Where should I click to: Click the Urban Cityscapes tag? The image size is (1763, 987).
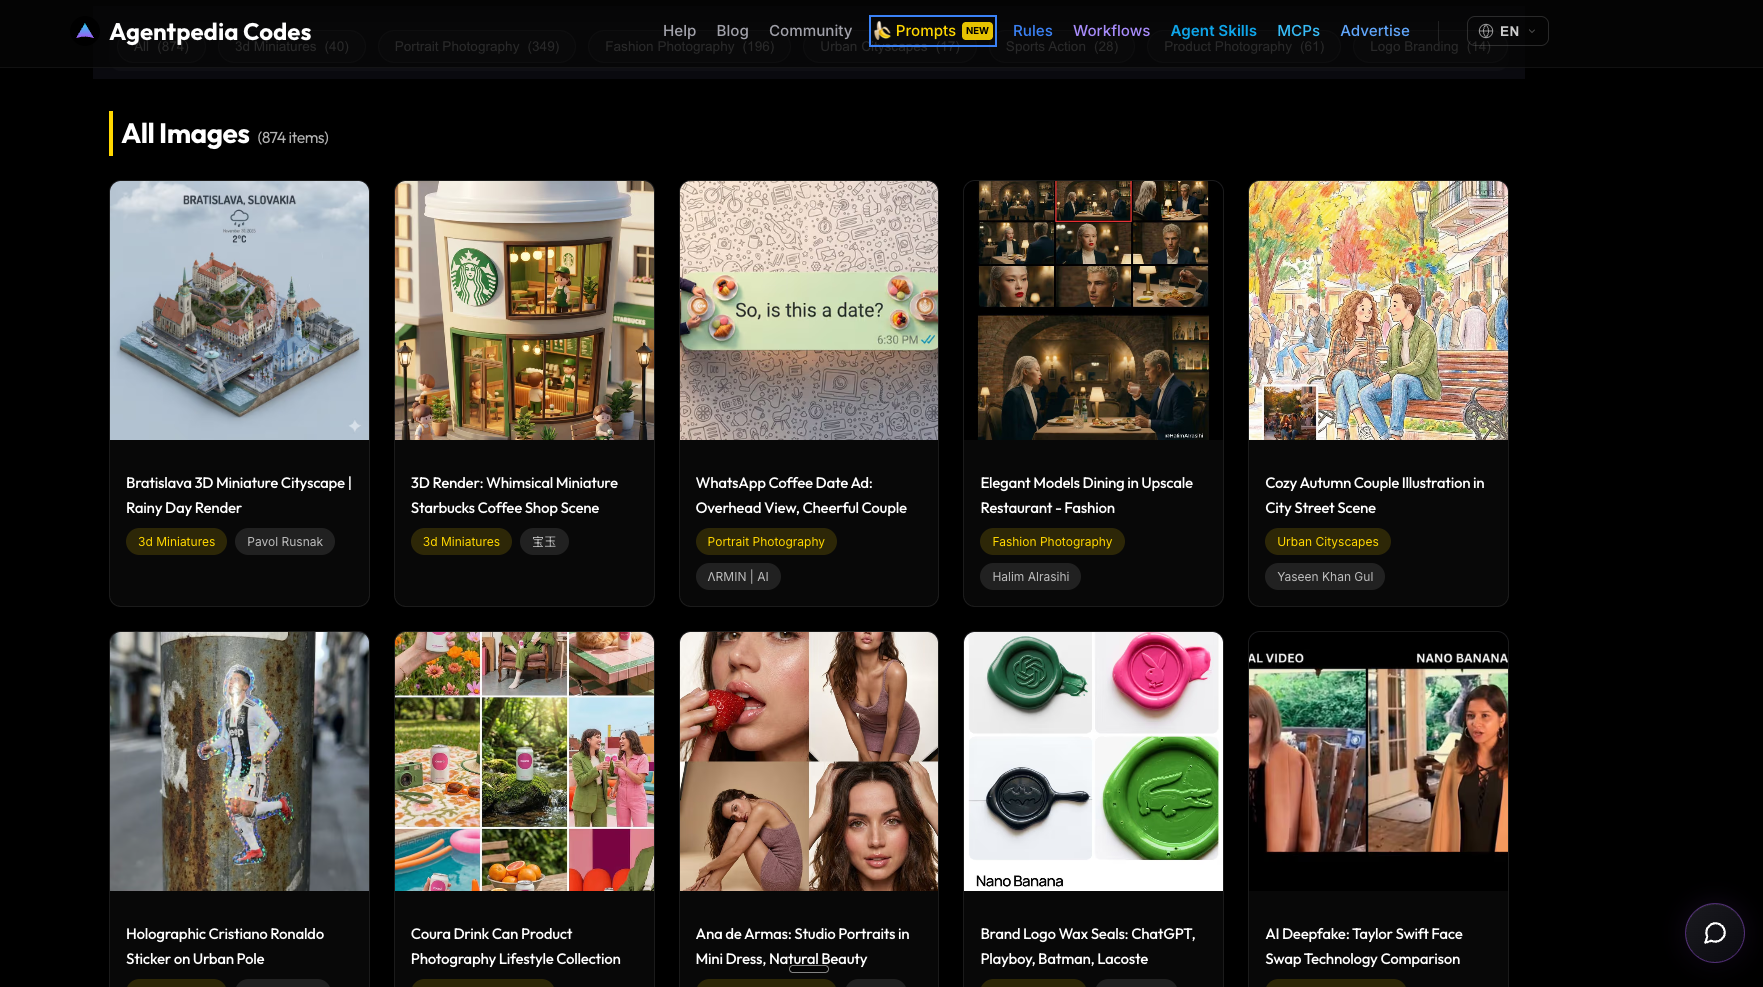[1327, 542]
